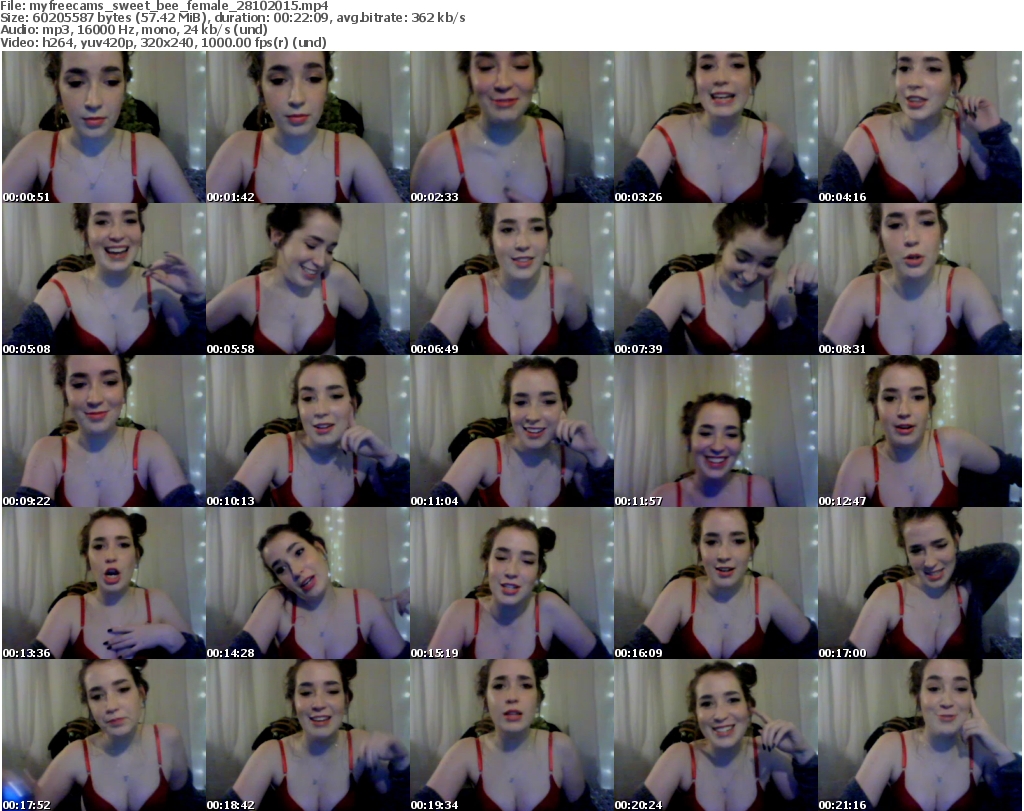Open the frame stamped 00:05:58
This screenshot has height=811, width=1024.
point(308,279)
